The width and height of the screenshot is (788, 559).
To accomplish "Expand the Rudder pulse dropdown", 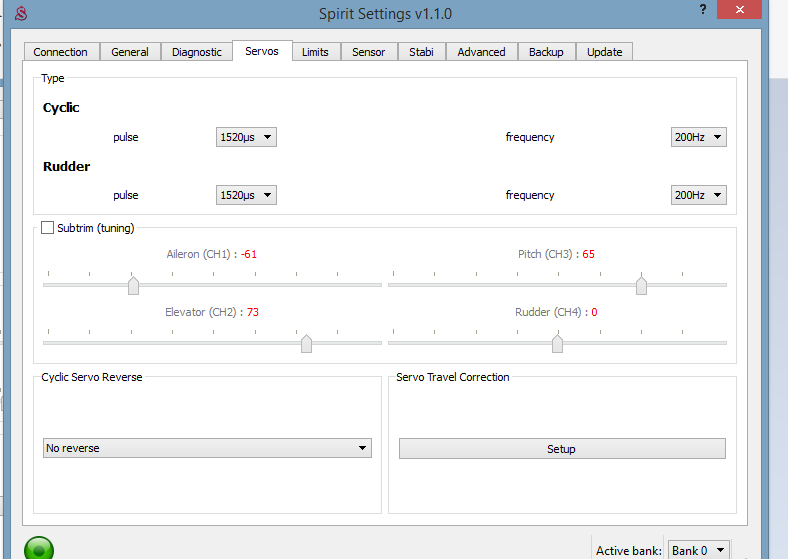I will pyautogui.click(x=246, y=195).
